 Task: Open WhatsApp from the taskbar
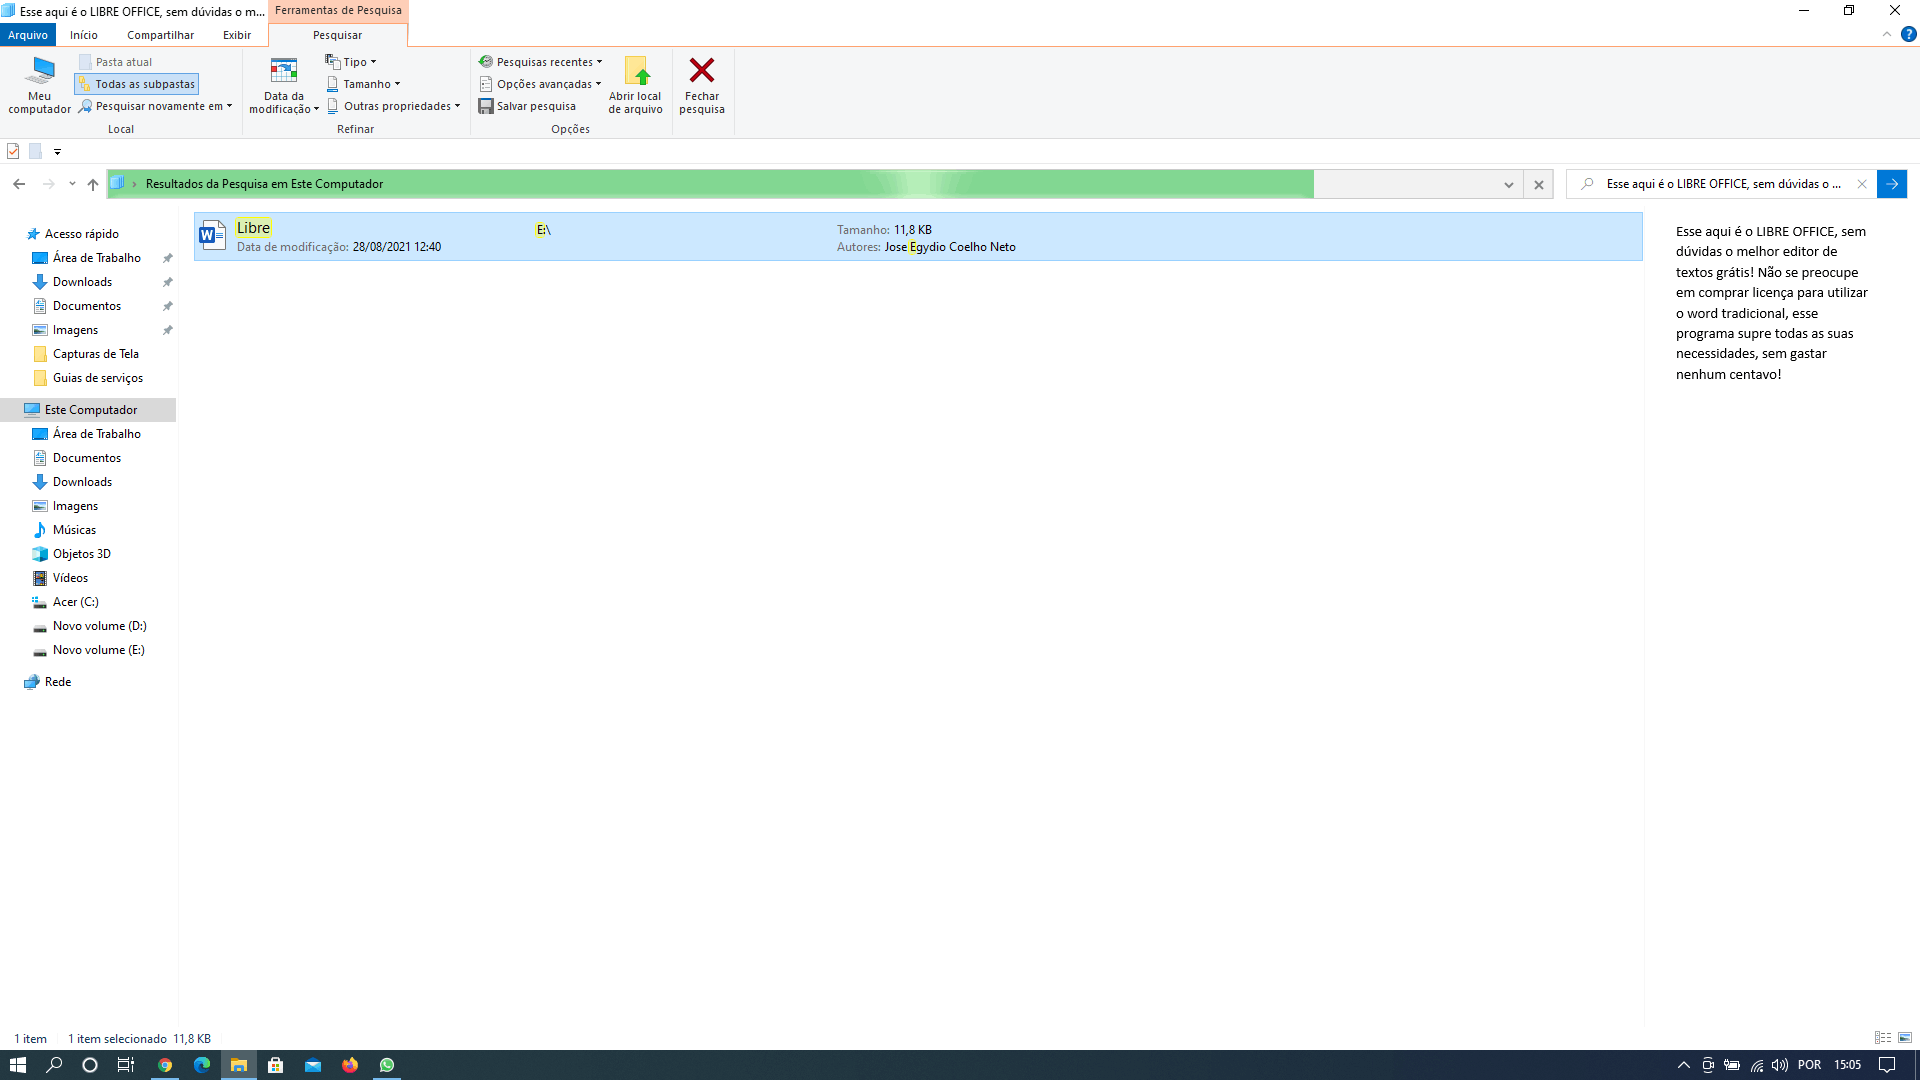tap(387, 1065)
